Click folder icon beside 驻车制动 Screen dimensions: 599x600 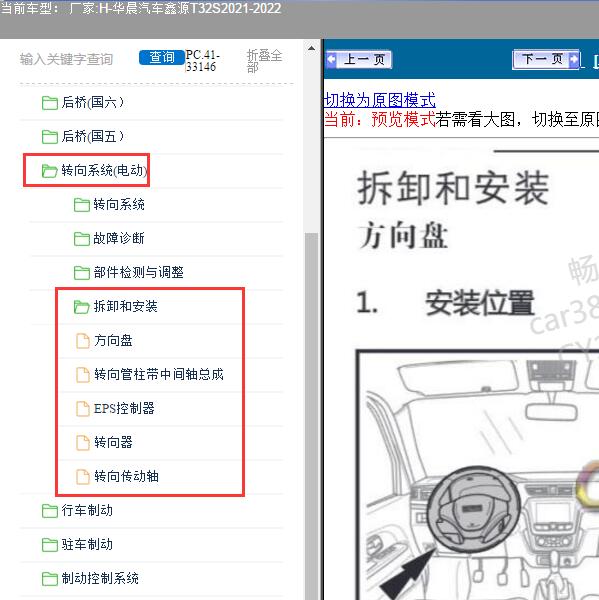pos(50,545)
